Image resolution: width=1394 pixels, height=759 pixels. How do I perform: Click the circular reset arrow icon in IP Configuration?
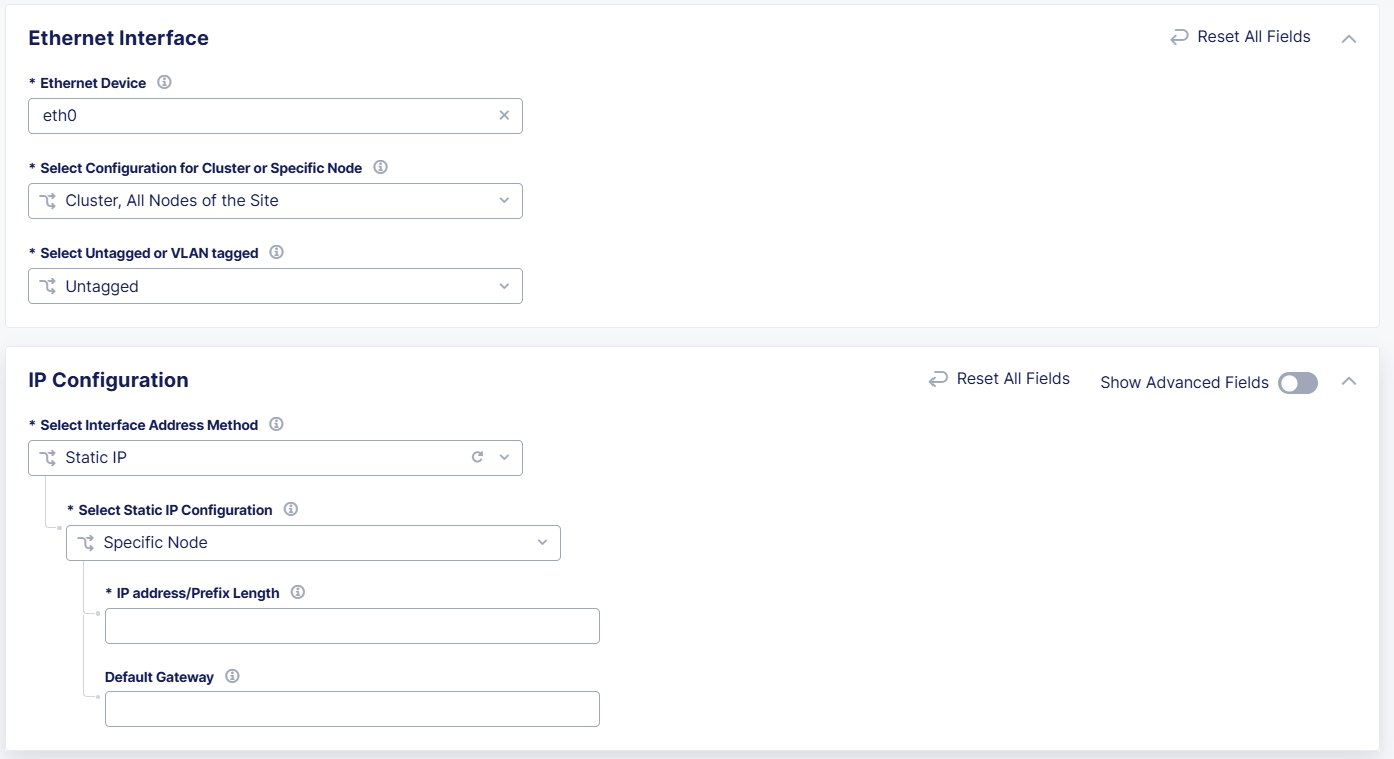click(938, 378)
